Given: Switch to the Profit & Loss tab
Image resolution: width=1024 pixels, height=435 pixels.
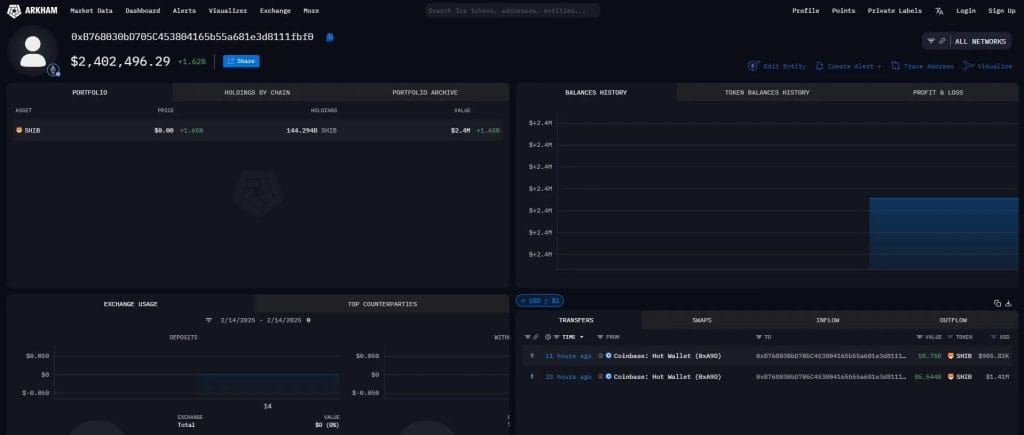Looking at the screenshot, I should click(937, 92).
